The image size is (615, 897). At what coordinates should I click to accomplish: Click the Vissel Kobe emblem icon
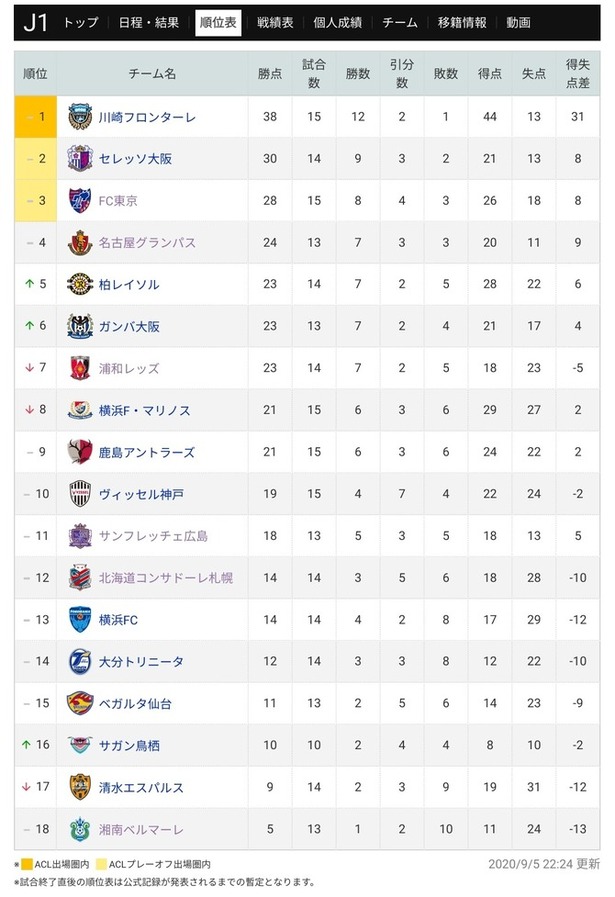coord(80,494)
